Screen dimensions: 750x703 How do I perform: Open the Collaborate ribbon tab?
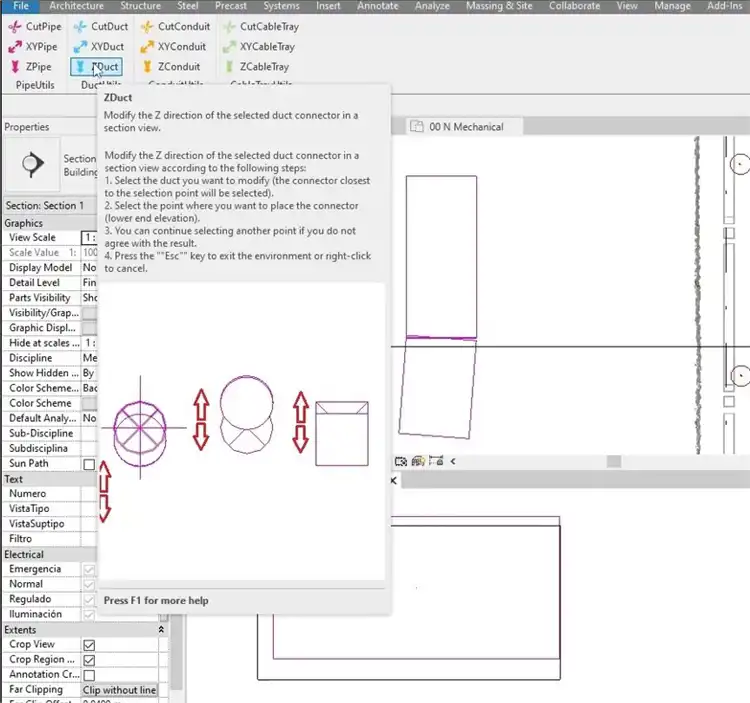(574, 6)
